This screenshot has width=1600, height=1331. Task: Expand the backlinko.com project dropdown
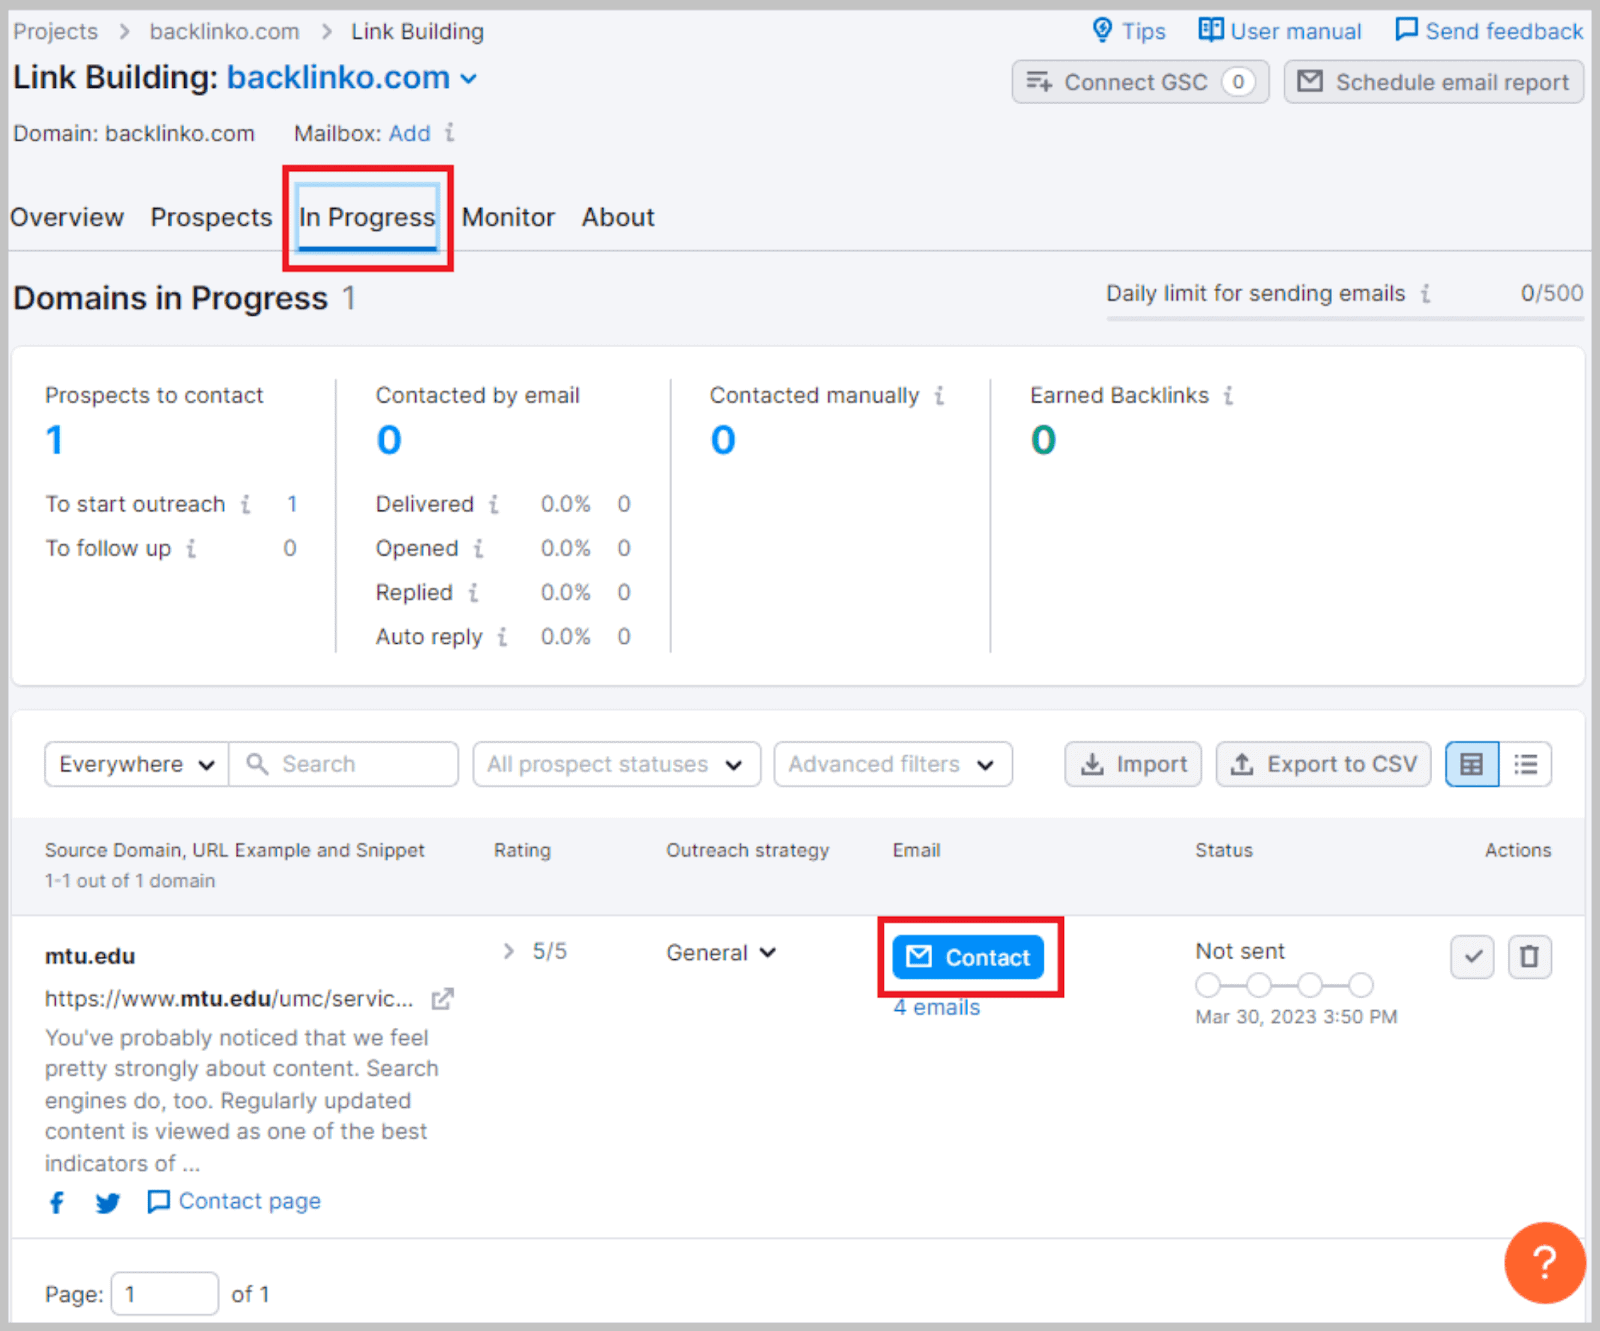(468, 79)
